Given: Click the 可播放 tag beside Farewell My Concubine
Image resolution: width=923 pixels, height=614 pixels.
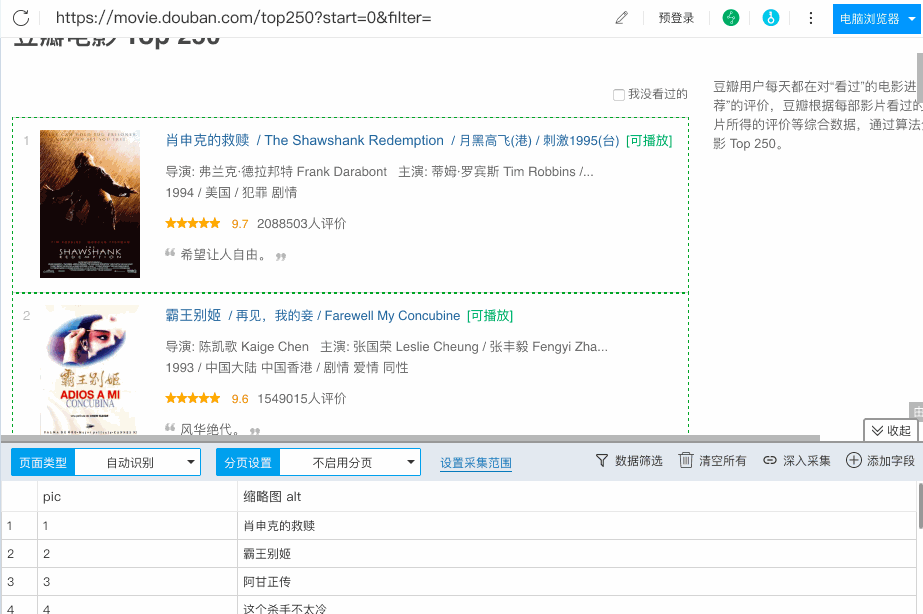Looking at the screenshot, I should pyautogui.click(x=490, y=316).
